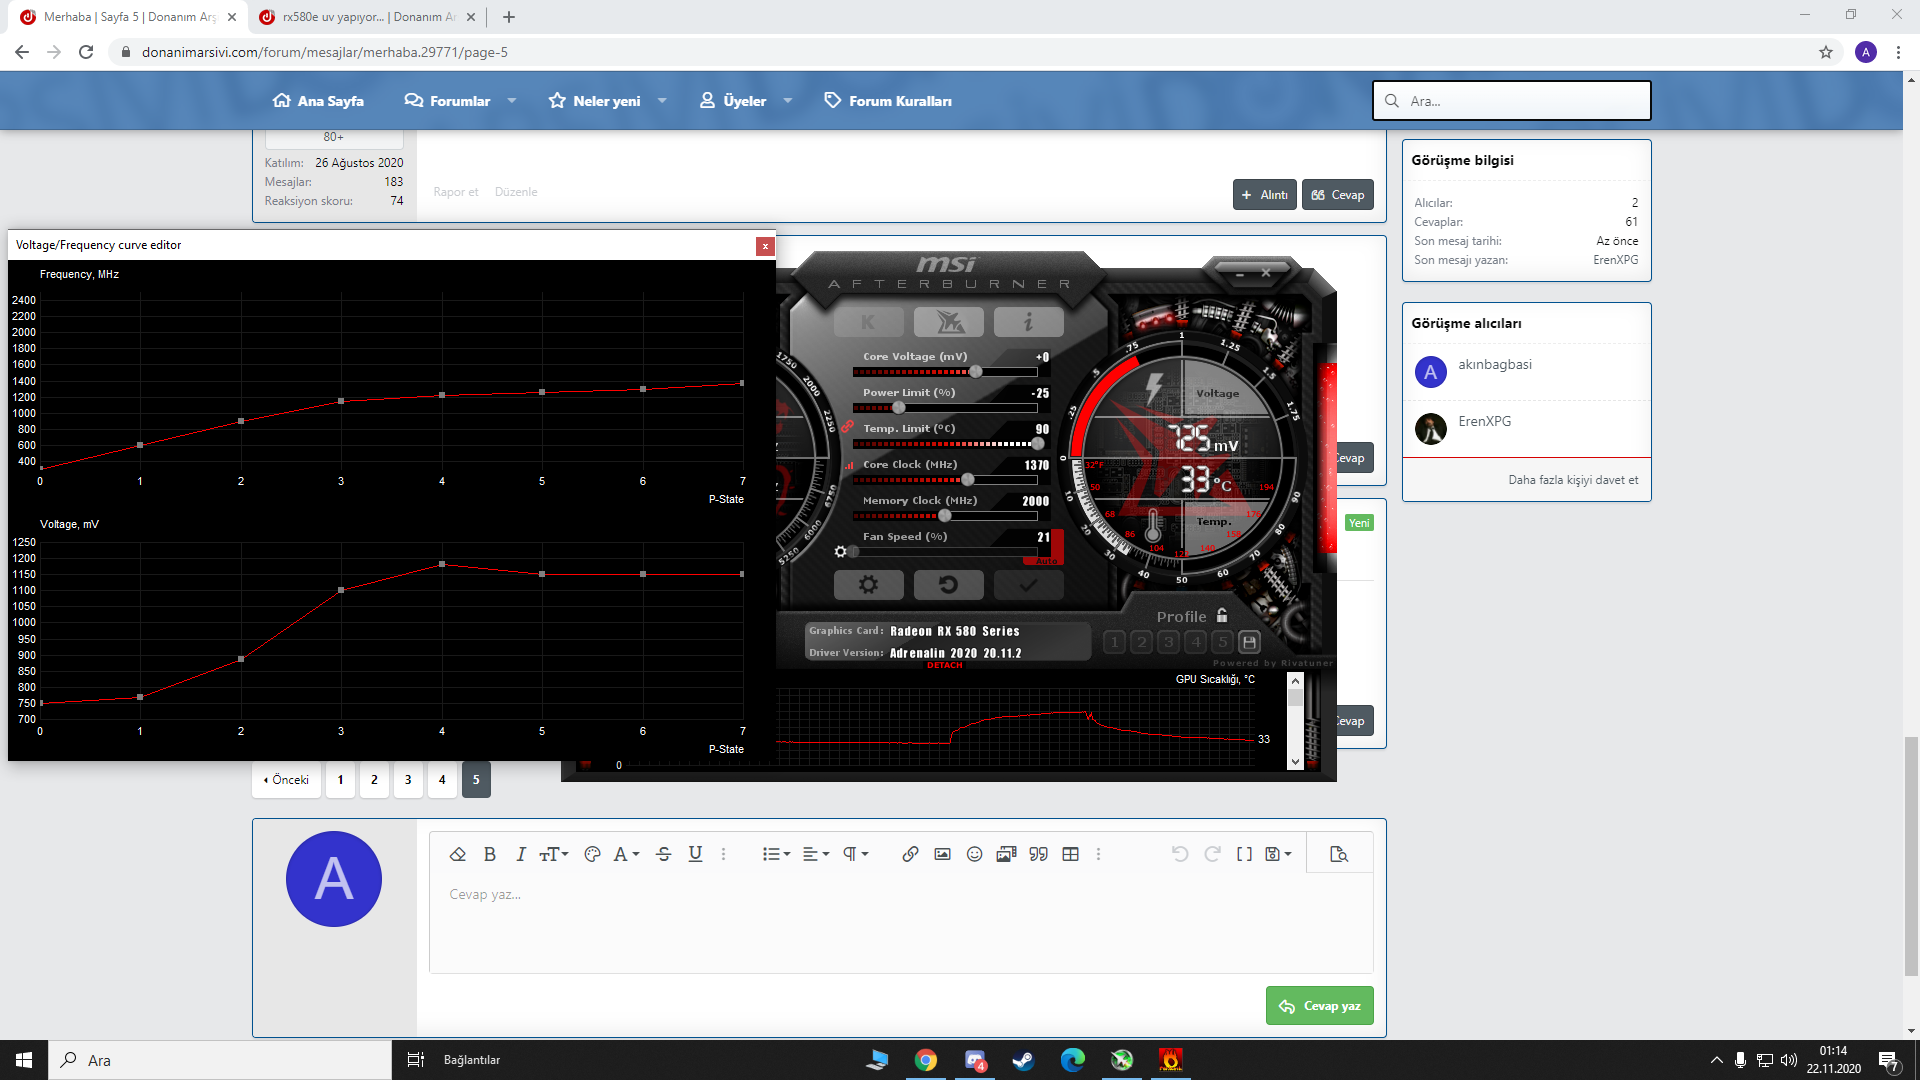
Task: Go to page 4 of the thread
Action: pos(442,780)
